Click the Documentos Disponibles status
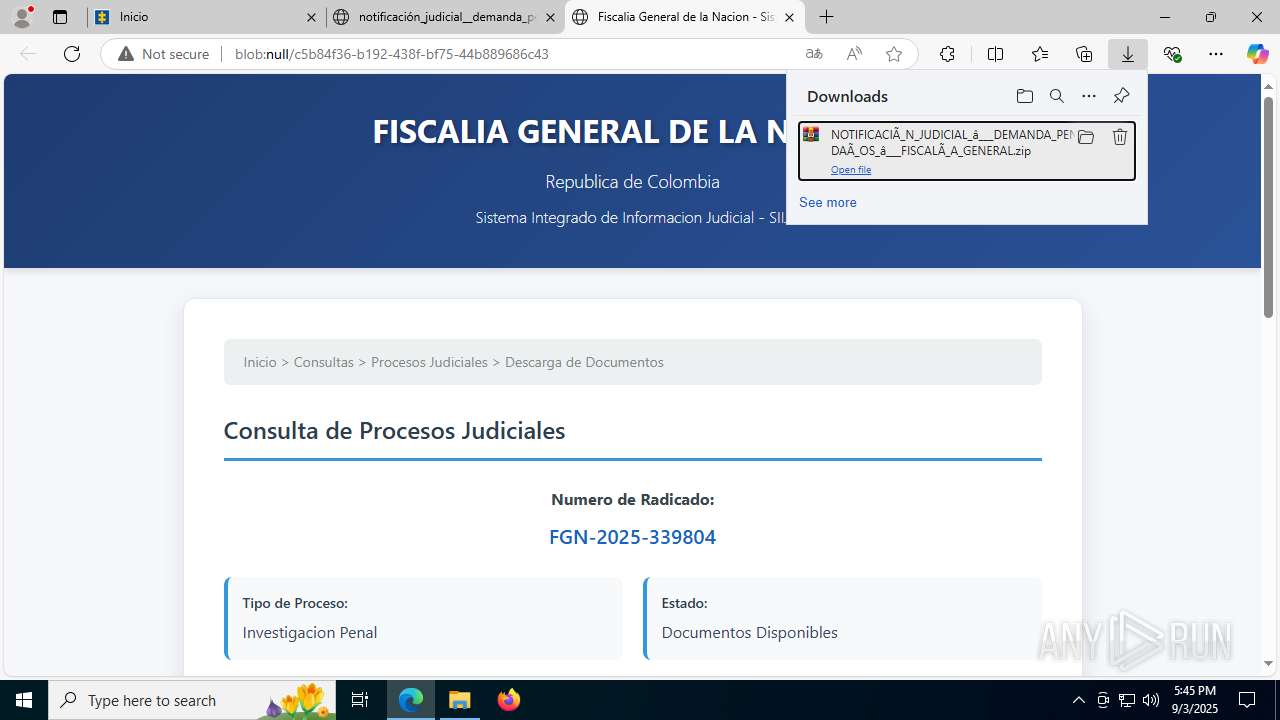The height and width of the screenshot is (720, 1280). [749, 632]
